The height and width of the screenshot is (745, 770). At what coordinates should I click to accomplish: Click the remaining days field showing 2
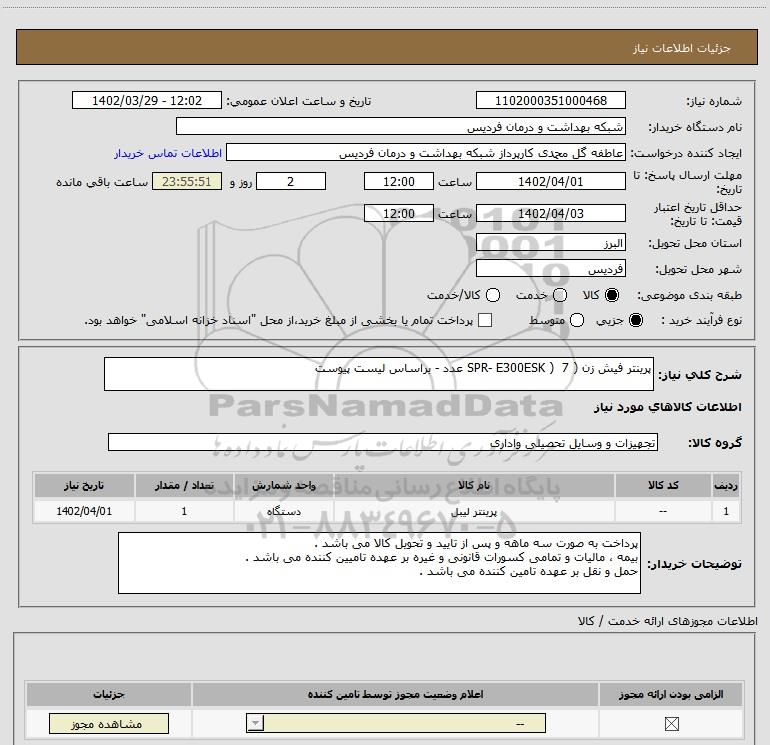(x=291, y=181)
